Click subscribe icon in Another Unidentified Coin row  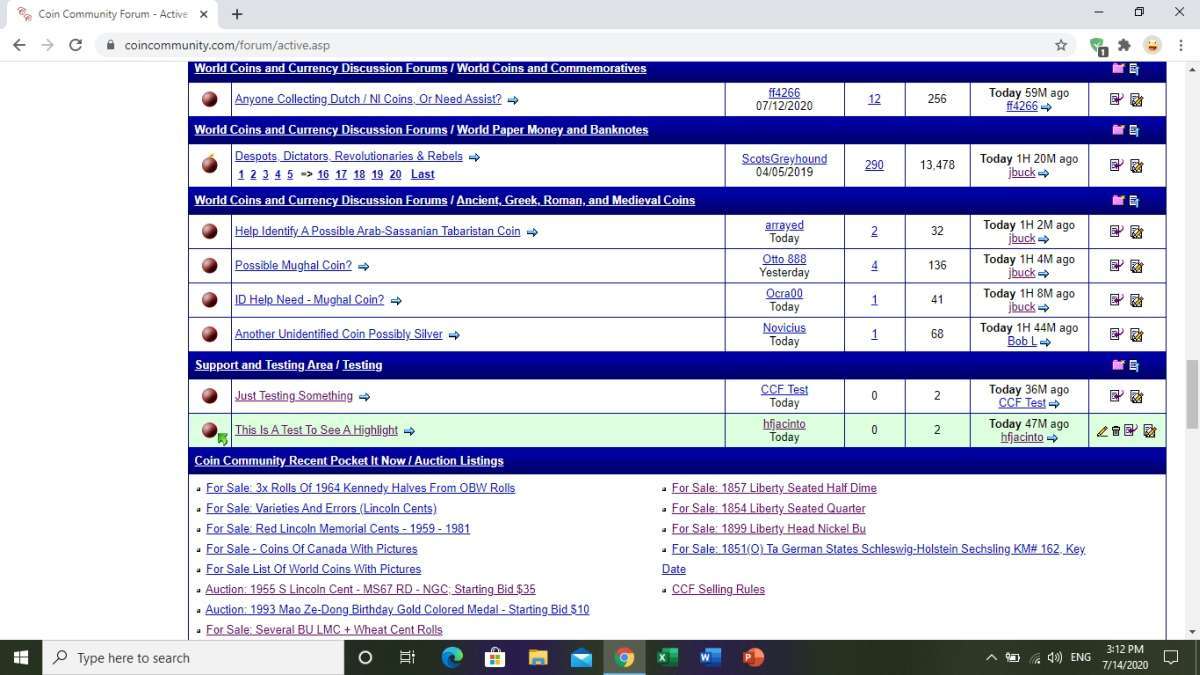1136,334
